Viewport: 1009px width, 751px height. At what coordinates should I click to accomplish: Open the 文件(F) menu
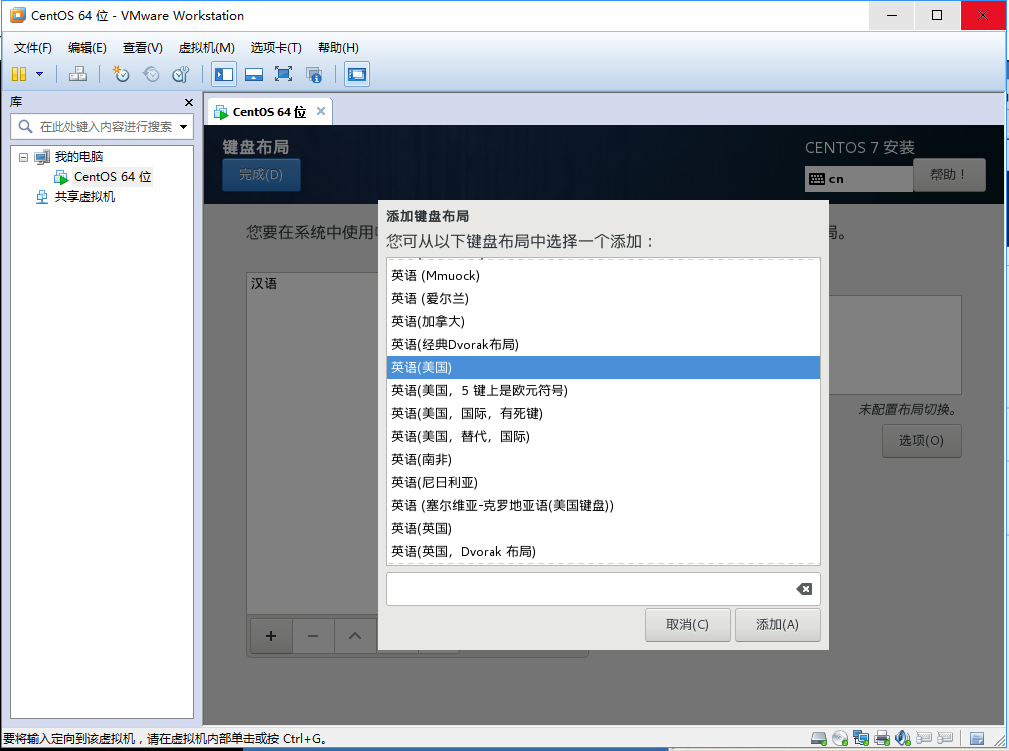point(32,48)
